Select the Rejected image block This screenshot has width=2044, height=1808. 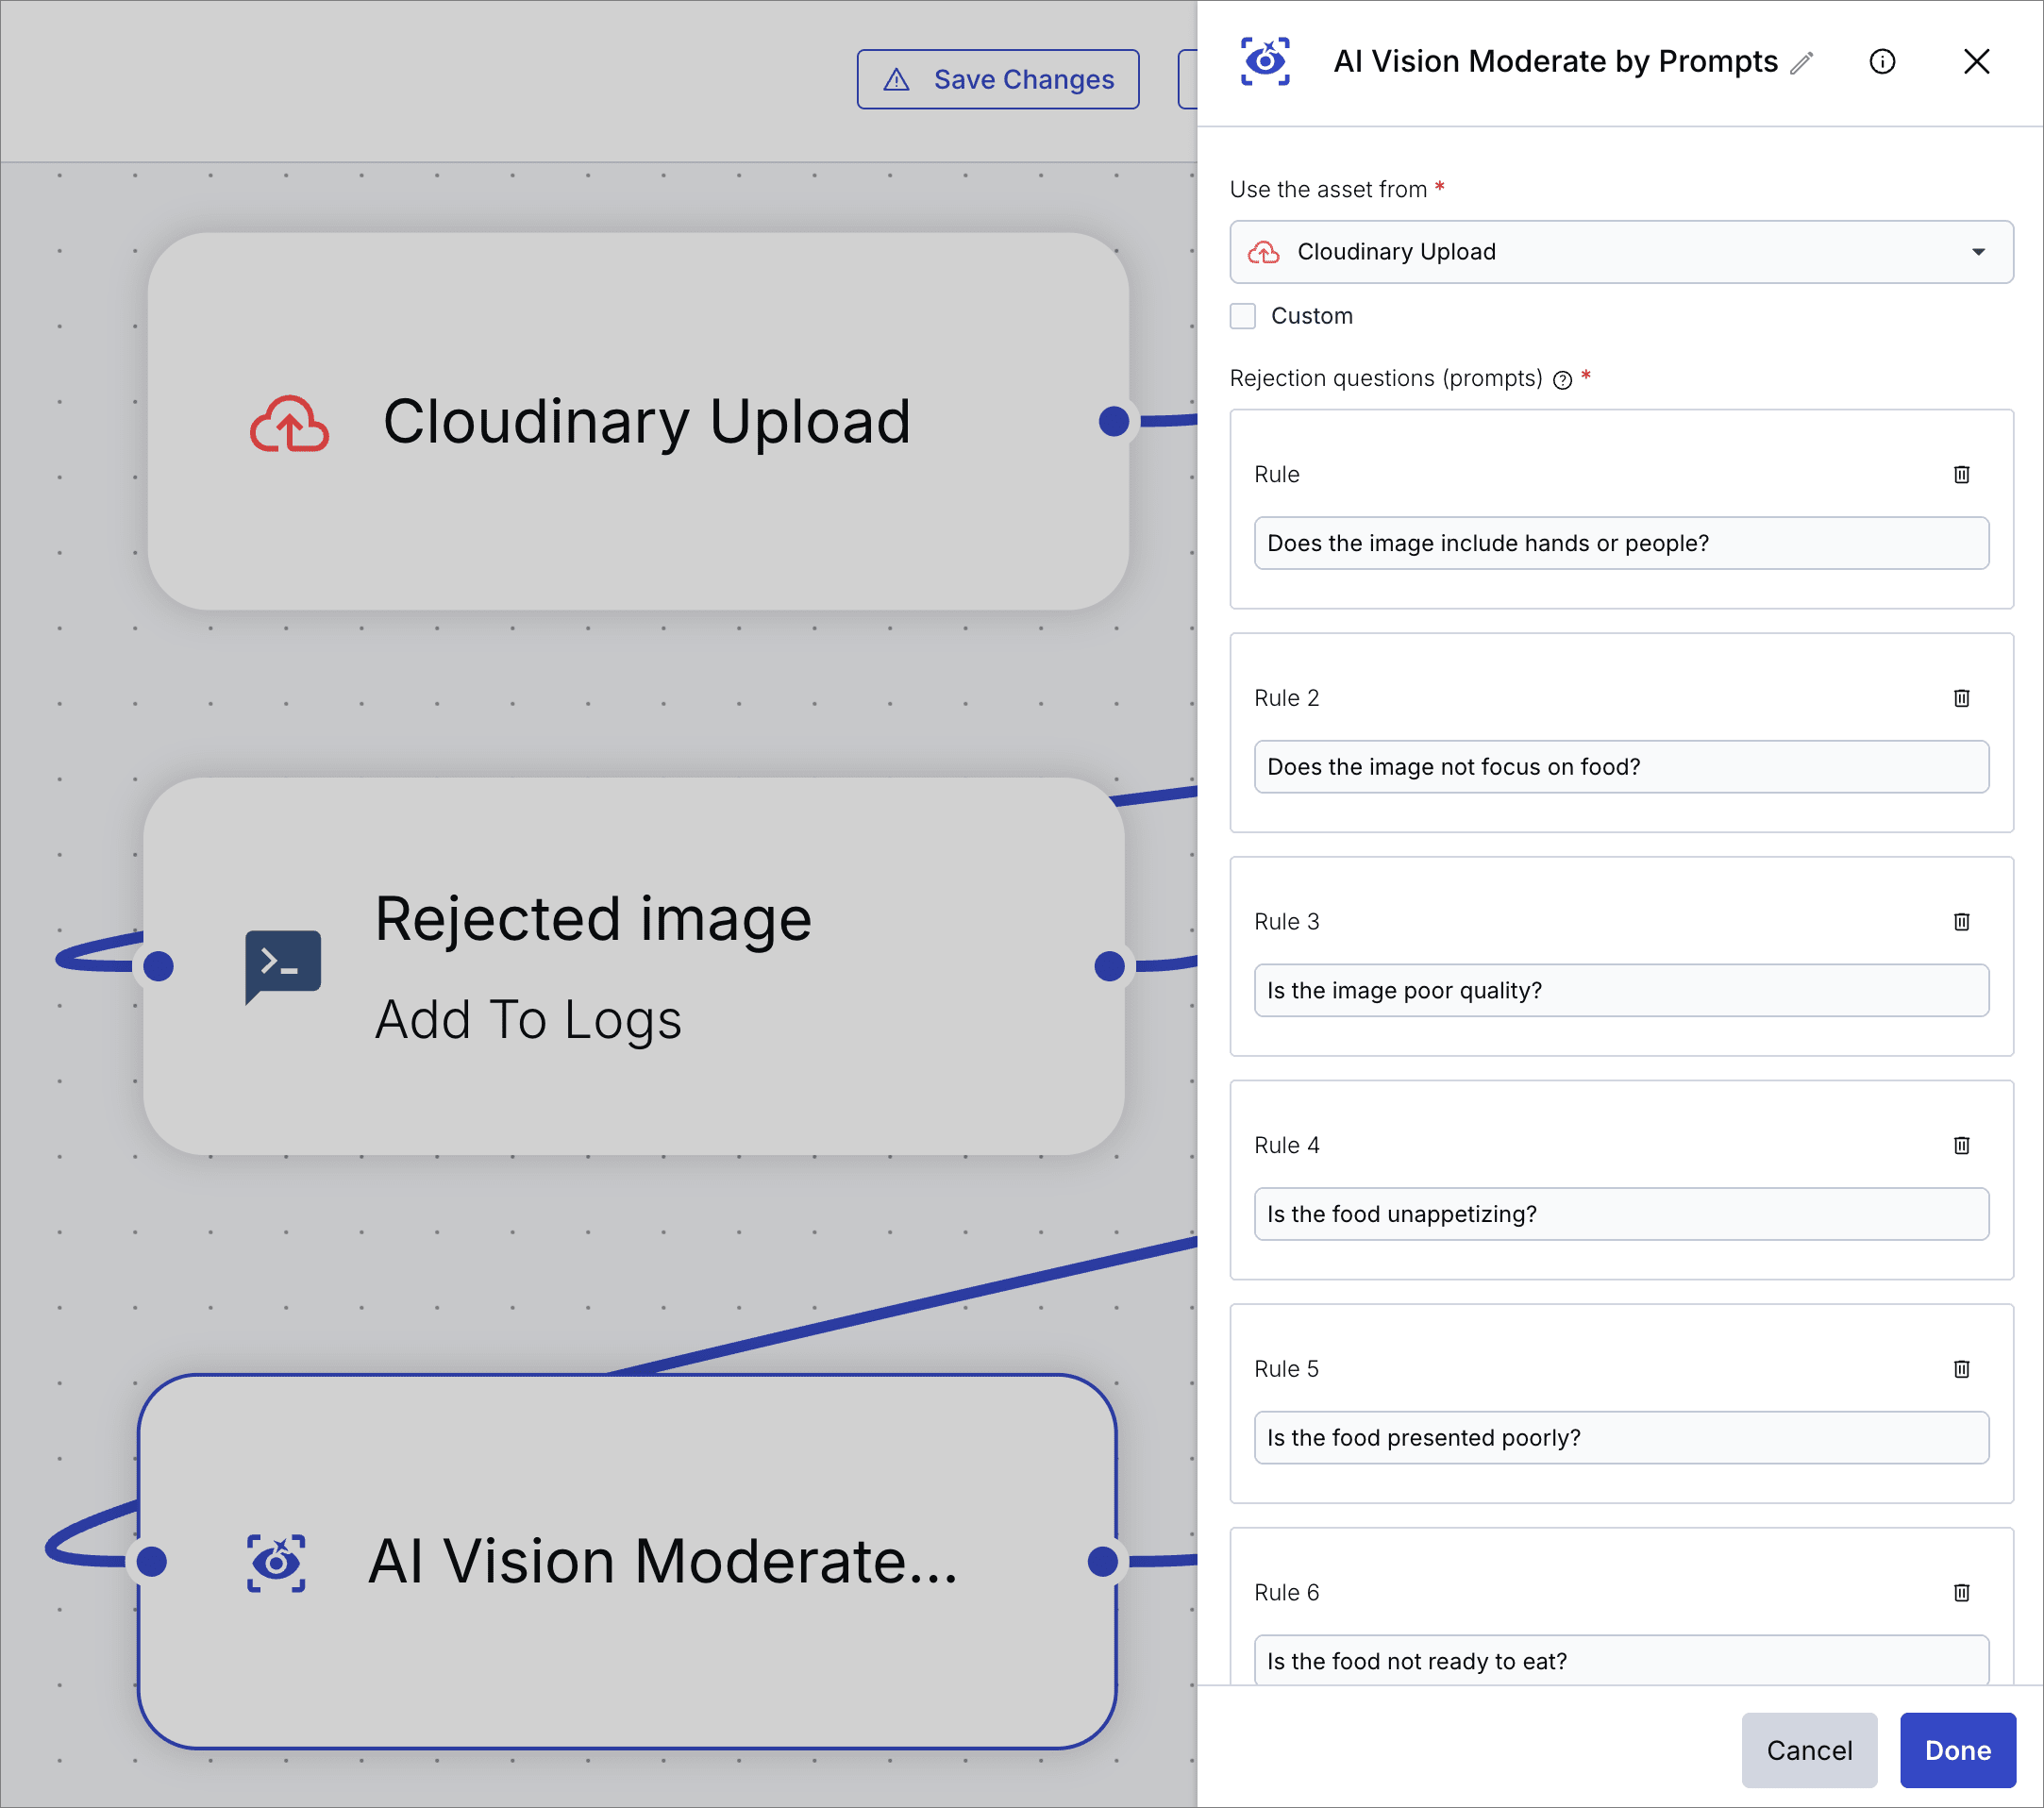(x=634, y=966)
